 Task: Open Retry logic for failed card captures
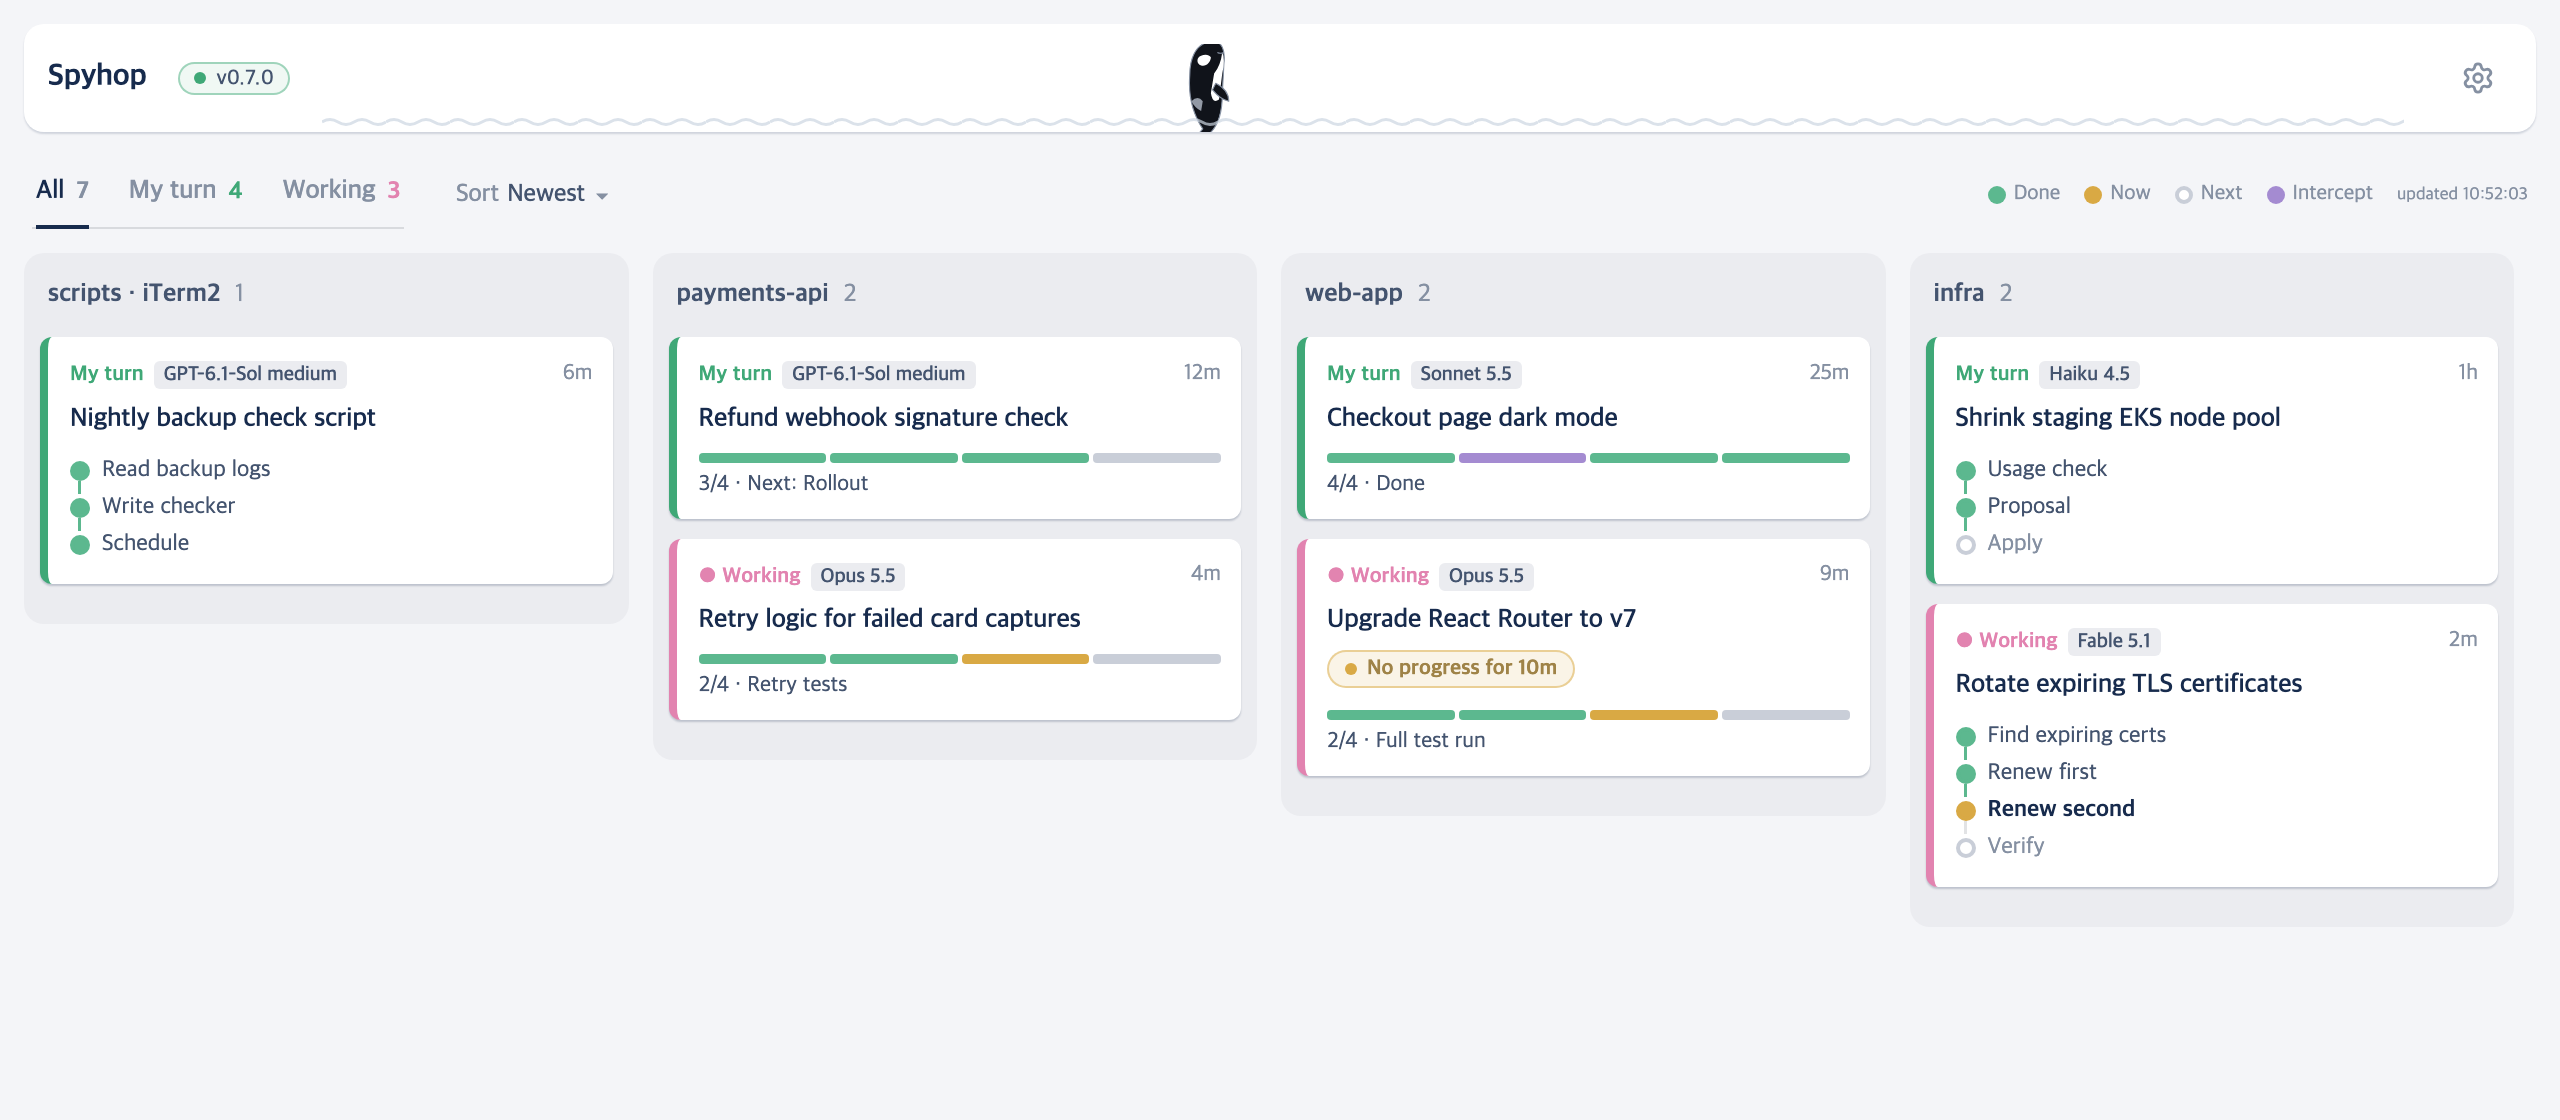click(x=955, y=629)
